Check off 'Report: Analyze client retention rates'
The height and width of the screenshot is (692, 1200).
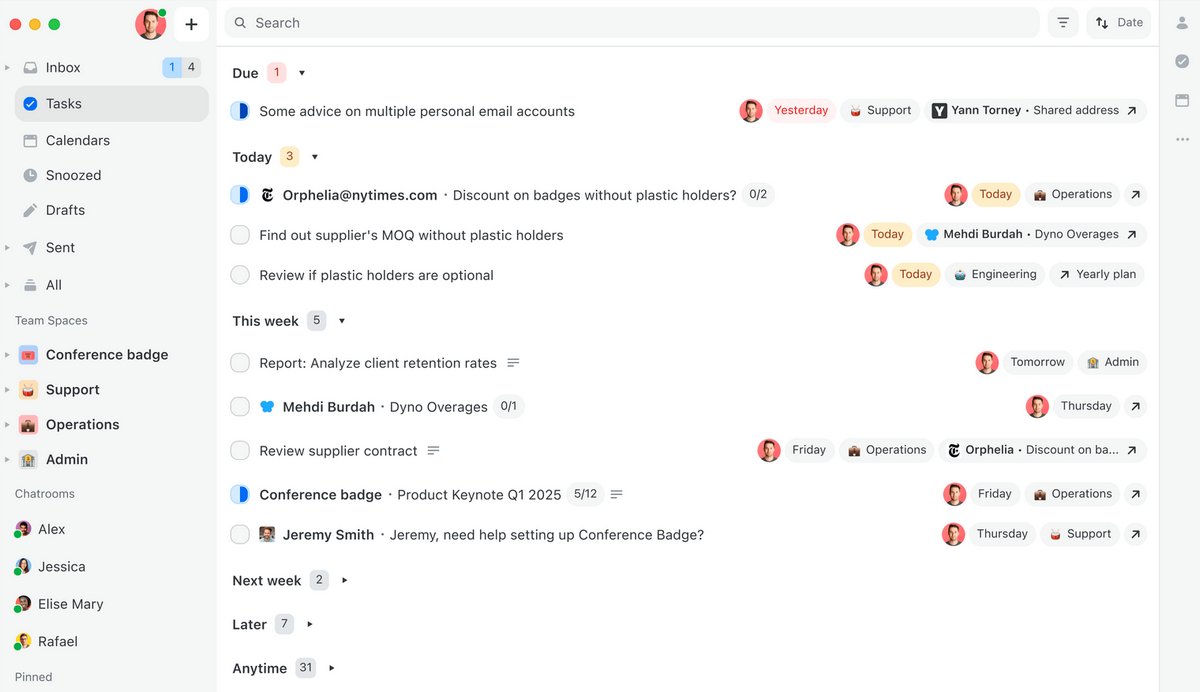coord(240,363)
